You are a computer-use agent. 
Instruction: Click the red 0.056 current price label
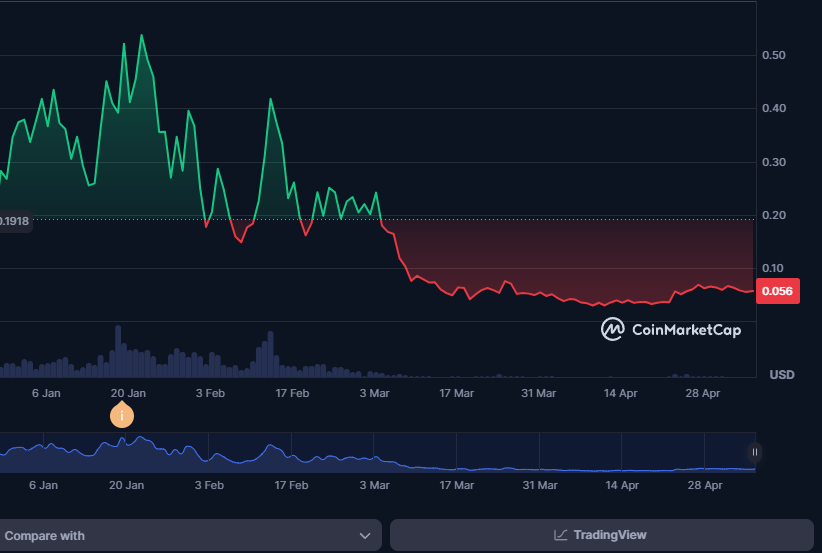point(777,291)
